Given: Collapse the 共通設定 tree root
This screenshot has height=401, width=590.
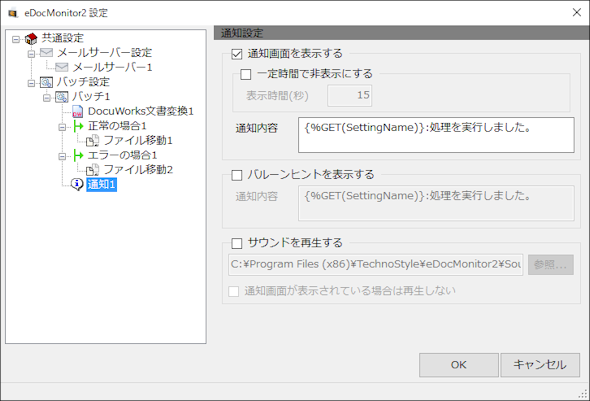Looking at the screenshot, I should click(x=16, y=39).
